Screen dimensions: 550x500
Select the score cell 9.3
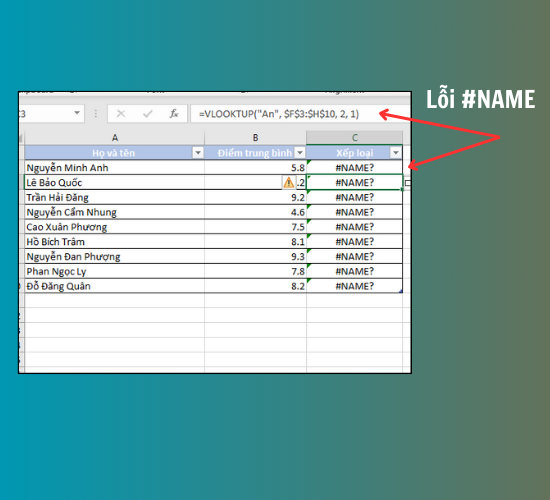255,256
